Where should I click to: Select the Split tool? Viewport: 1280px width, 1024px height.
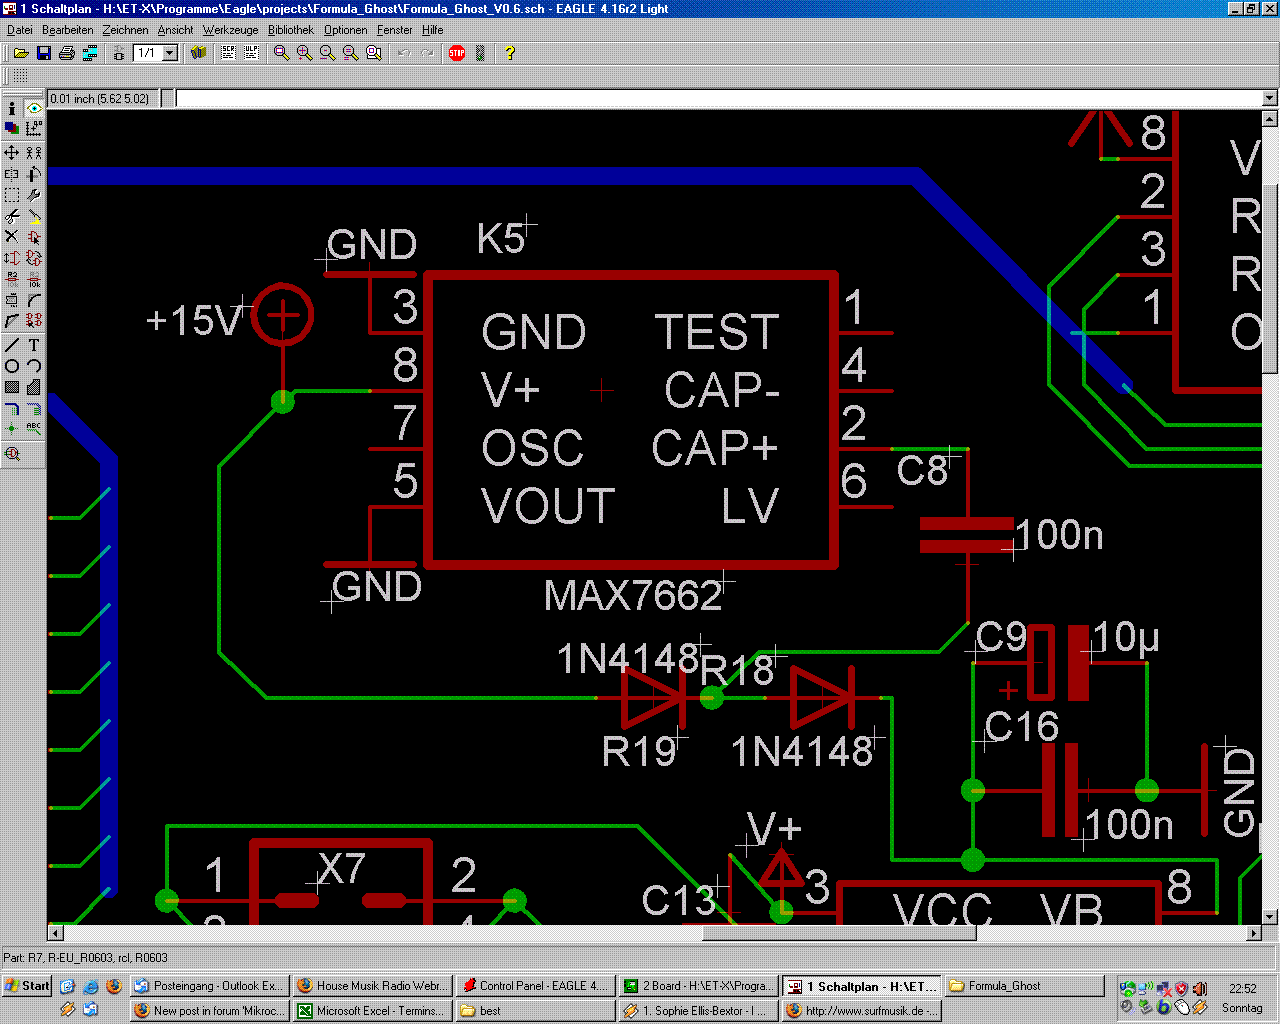pyautogui.click(x=12, y=321)
